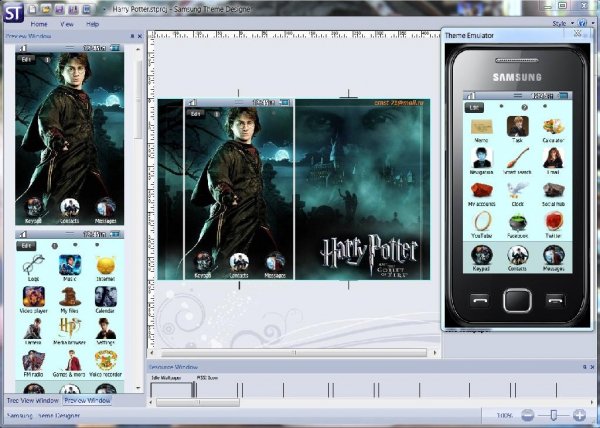Click the Memo icon in Theme Emulator
The width and height of the screenshot is (600, 428).
(x=481, y=127)
